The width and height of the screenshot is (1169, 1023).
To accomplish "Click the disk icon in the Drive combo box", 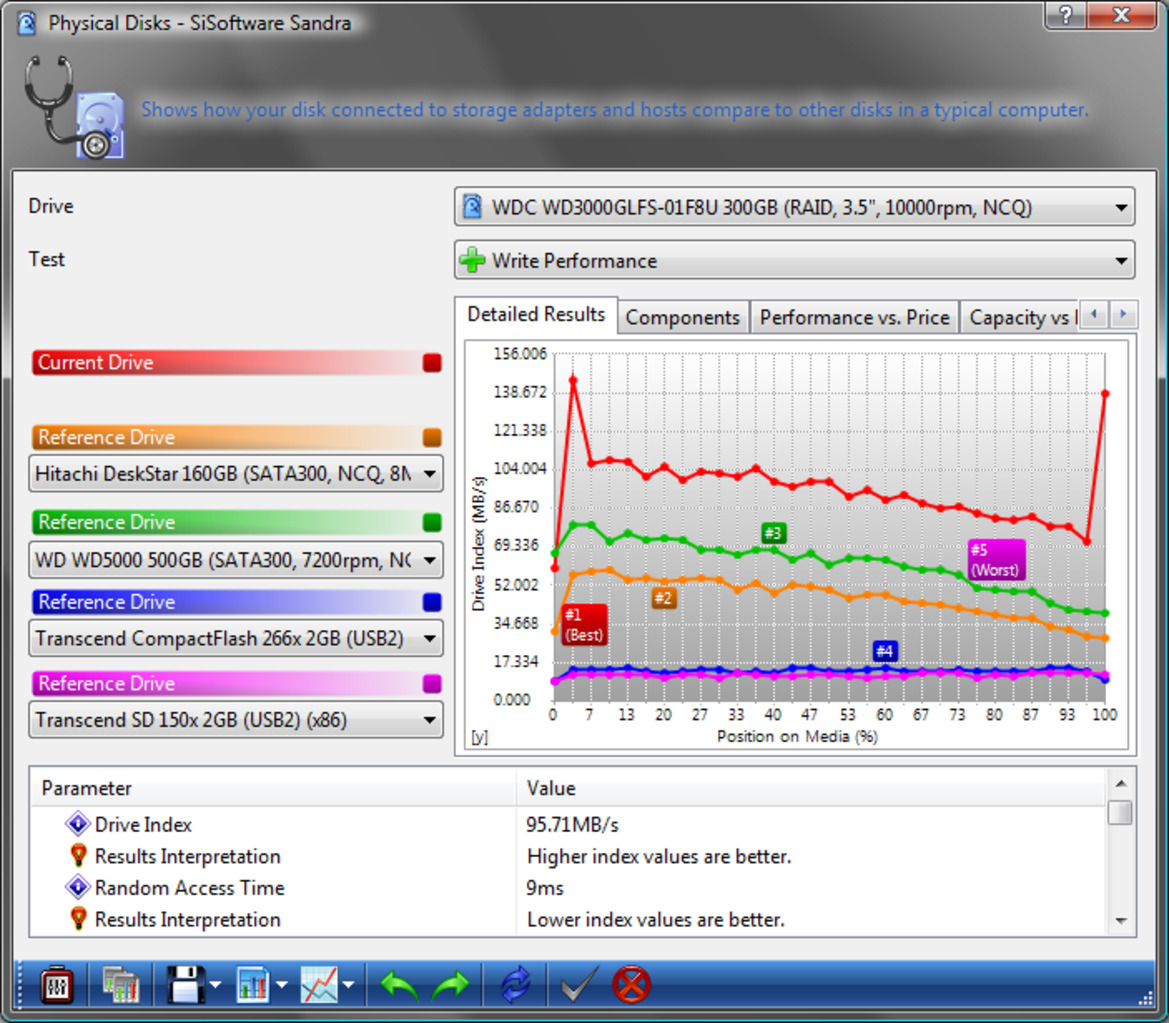I will (x=472, y=207).
